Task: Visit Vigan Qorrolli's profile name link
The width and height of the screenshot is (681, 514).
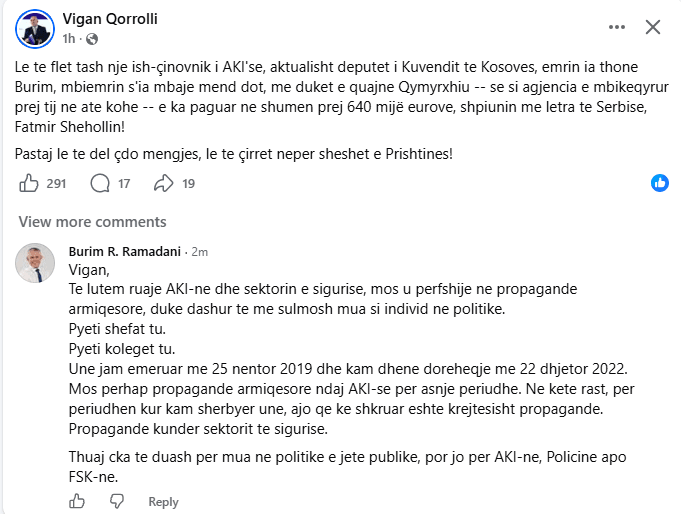Action: 110,19
